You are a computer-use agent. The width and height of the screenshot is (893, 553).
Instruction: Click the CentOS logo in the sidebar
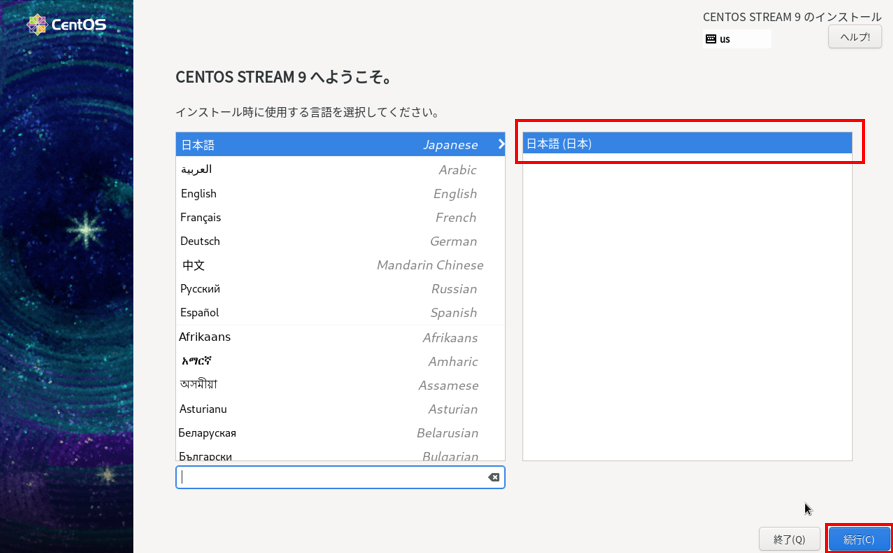(67, 24)
